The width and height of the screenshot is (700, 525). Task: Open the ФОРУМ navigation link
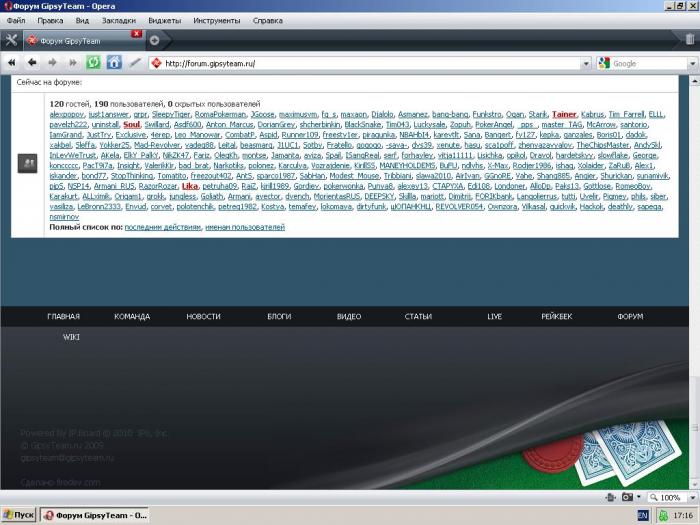click(x=630, y=317)
